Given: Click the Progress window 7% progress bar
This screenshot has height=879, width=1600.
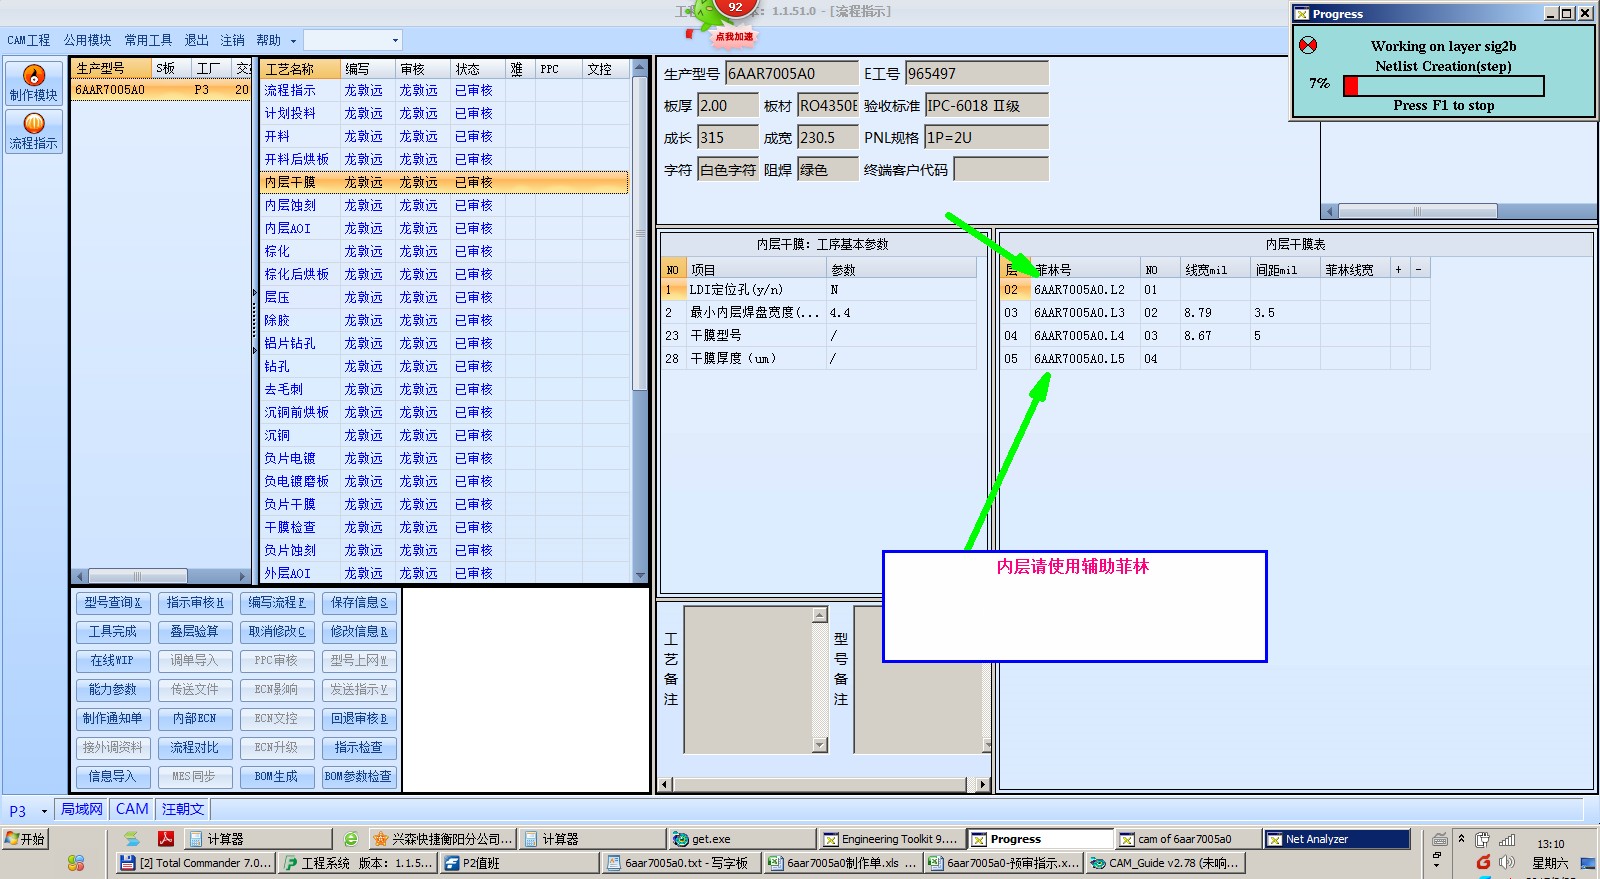Looking at the screenshot, I should point(1443,86).
